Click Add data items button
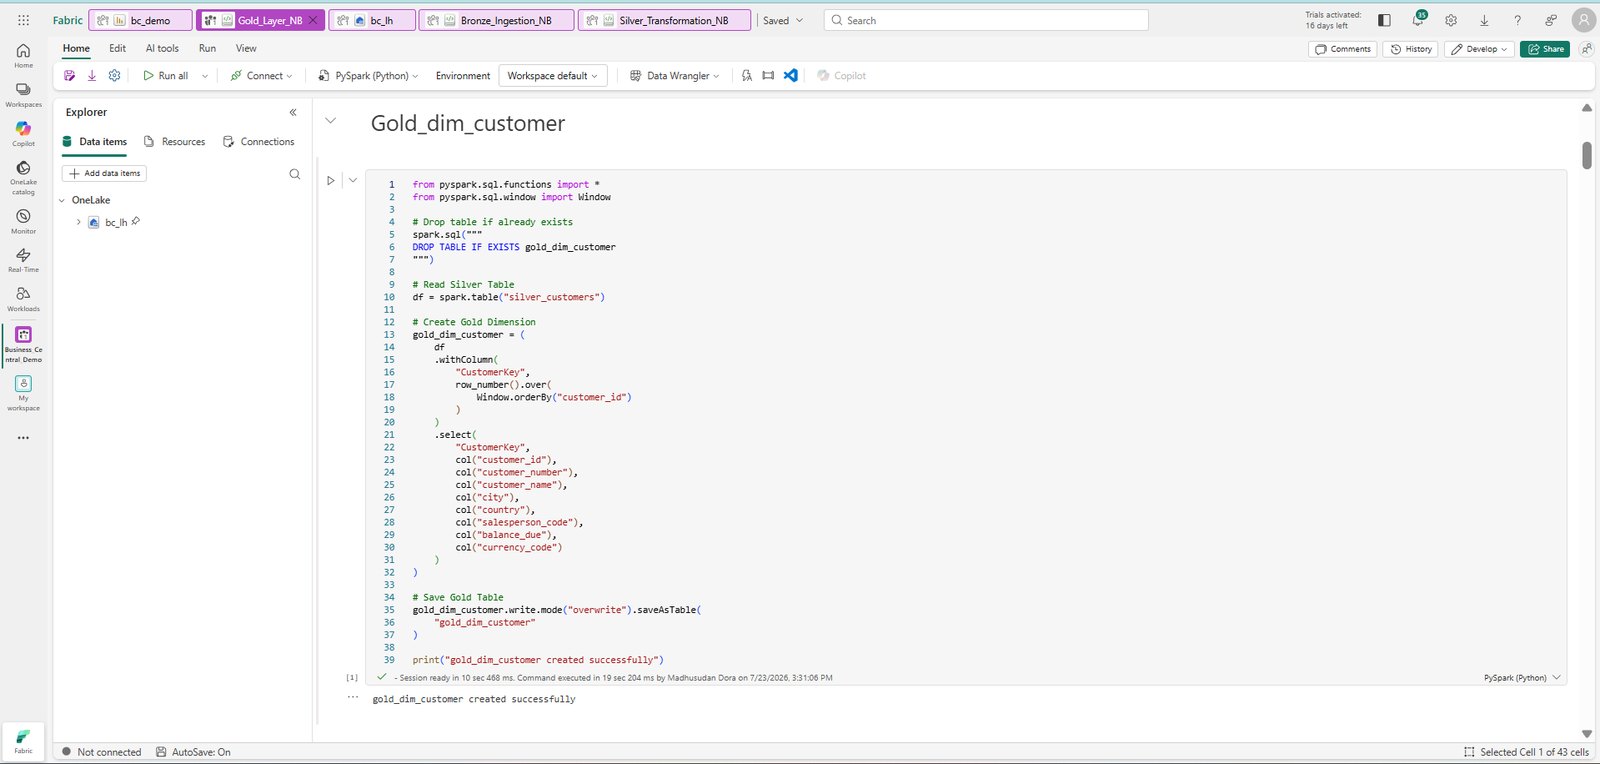 click(x=105, y=173)
